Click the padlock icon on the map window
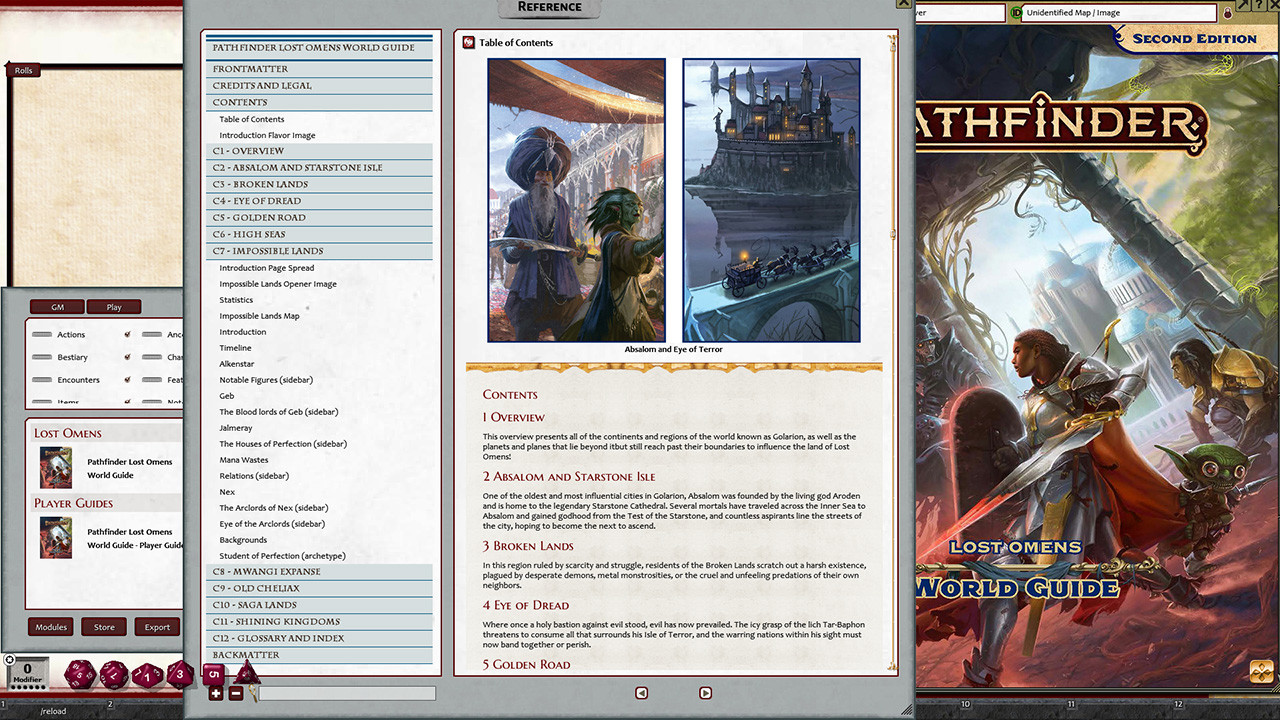Image resolution: width=1280 pixels, height=720 pixels. pos(1227,14)
